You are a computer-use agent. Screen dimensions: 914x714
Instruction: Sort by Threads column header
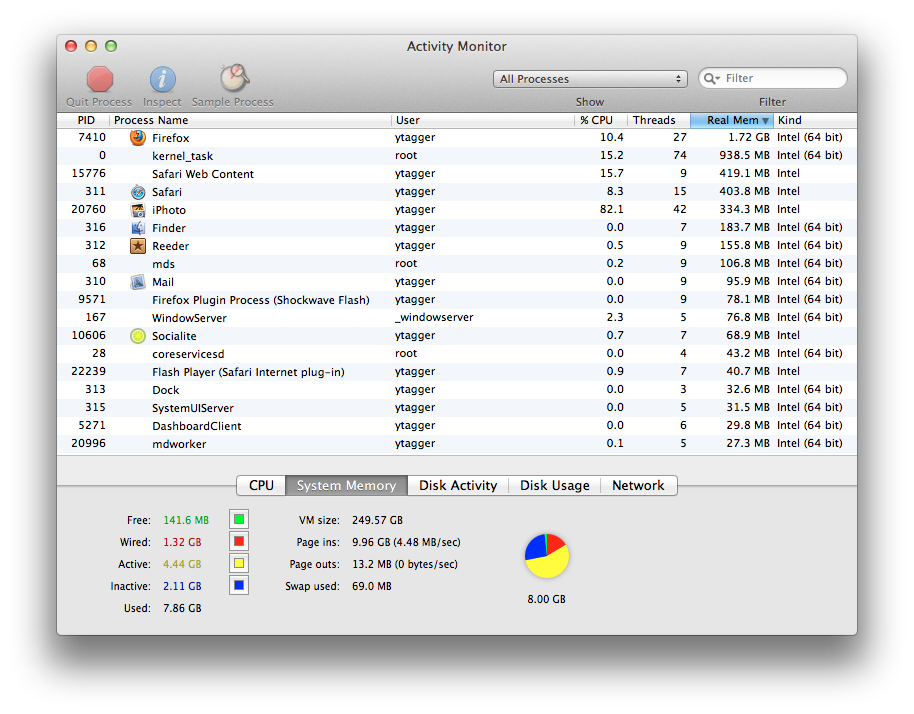point(659,120)
